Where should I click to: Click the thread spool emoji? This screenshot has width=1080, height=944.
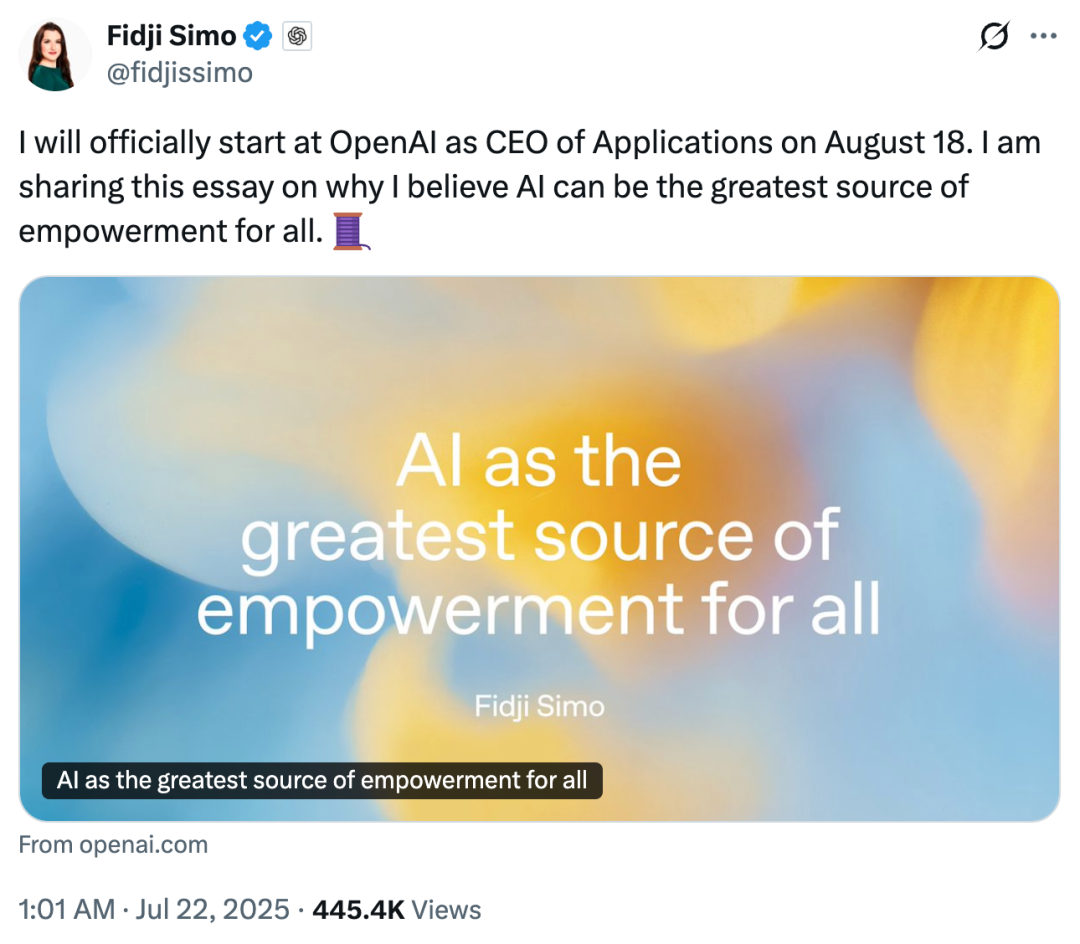[350, 231]
